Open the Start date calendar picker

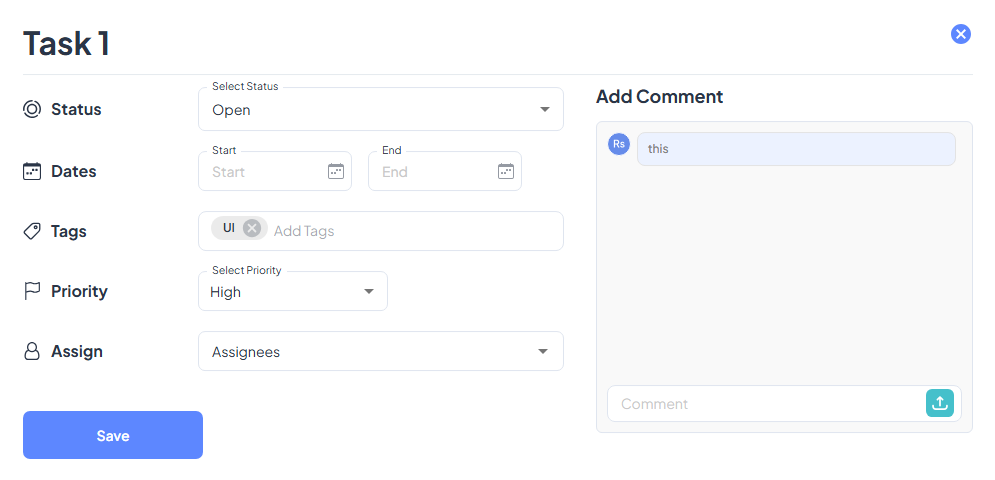[336, 171]
